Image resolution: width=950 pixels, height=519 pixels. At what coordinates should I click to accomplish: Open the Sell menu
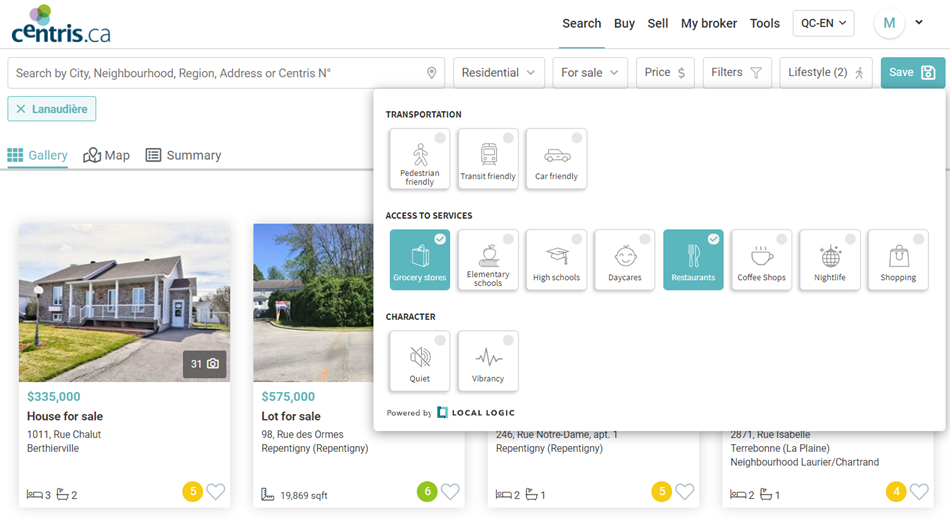pos(657,24)
